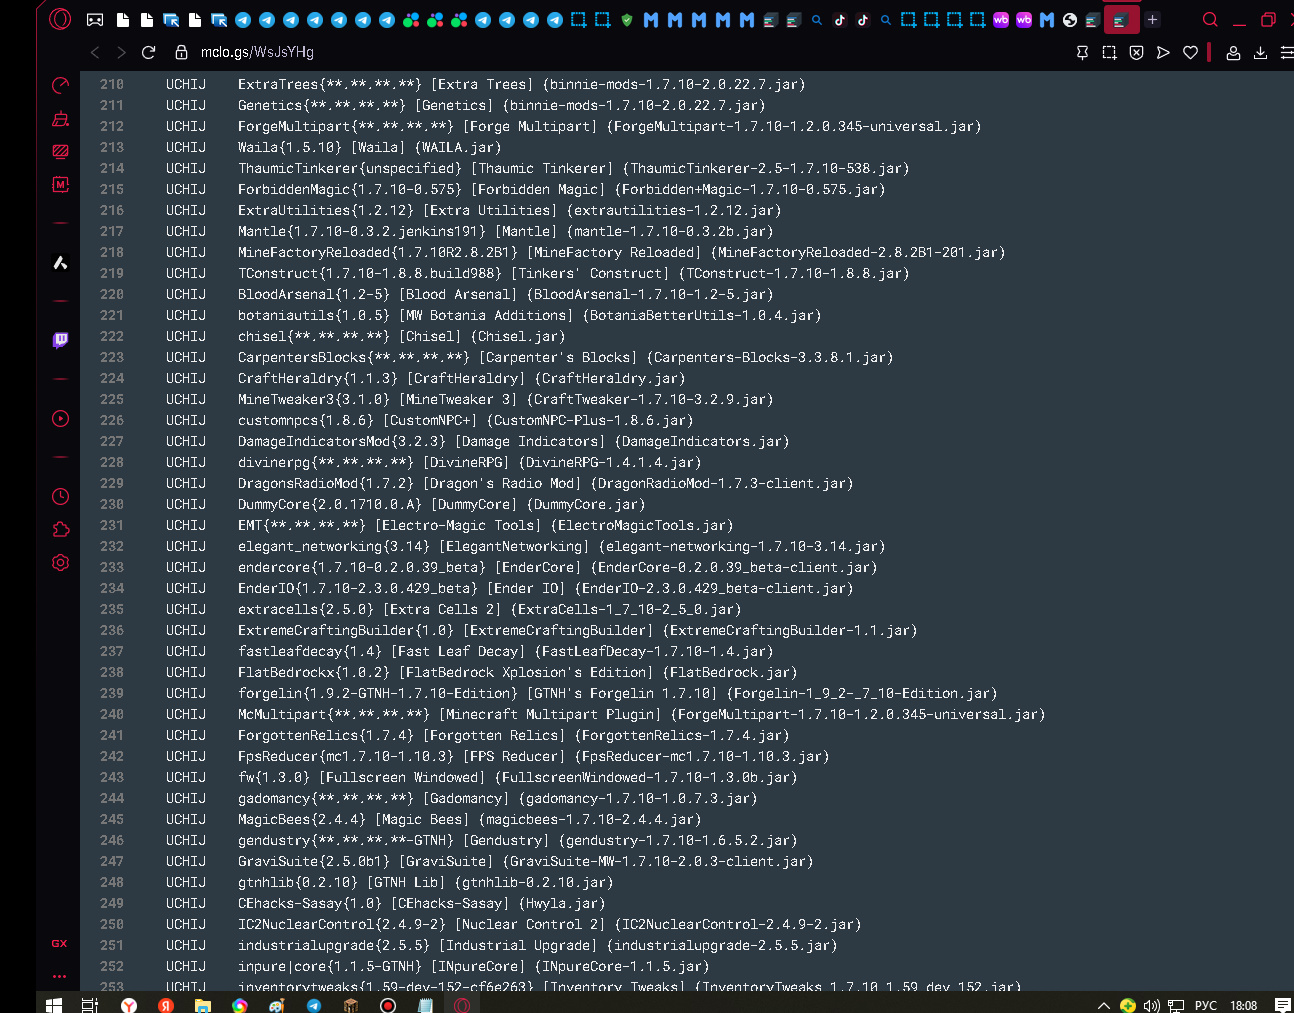Click the EnderIO beta log line
Image resolution: width=1294 pixels, height=1013 pixels.
pyautogui.click(x=546, y=588)
